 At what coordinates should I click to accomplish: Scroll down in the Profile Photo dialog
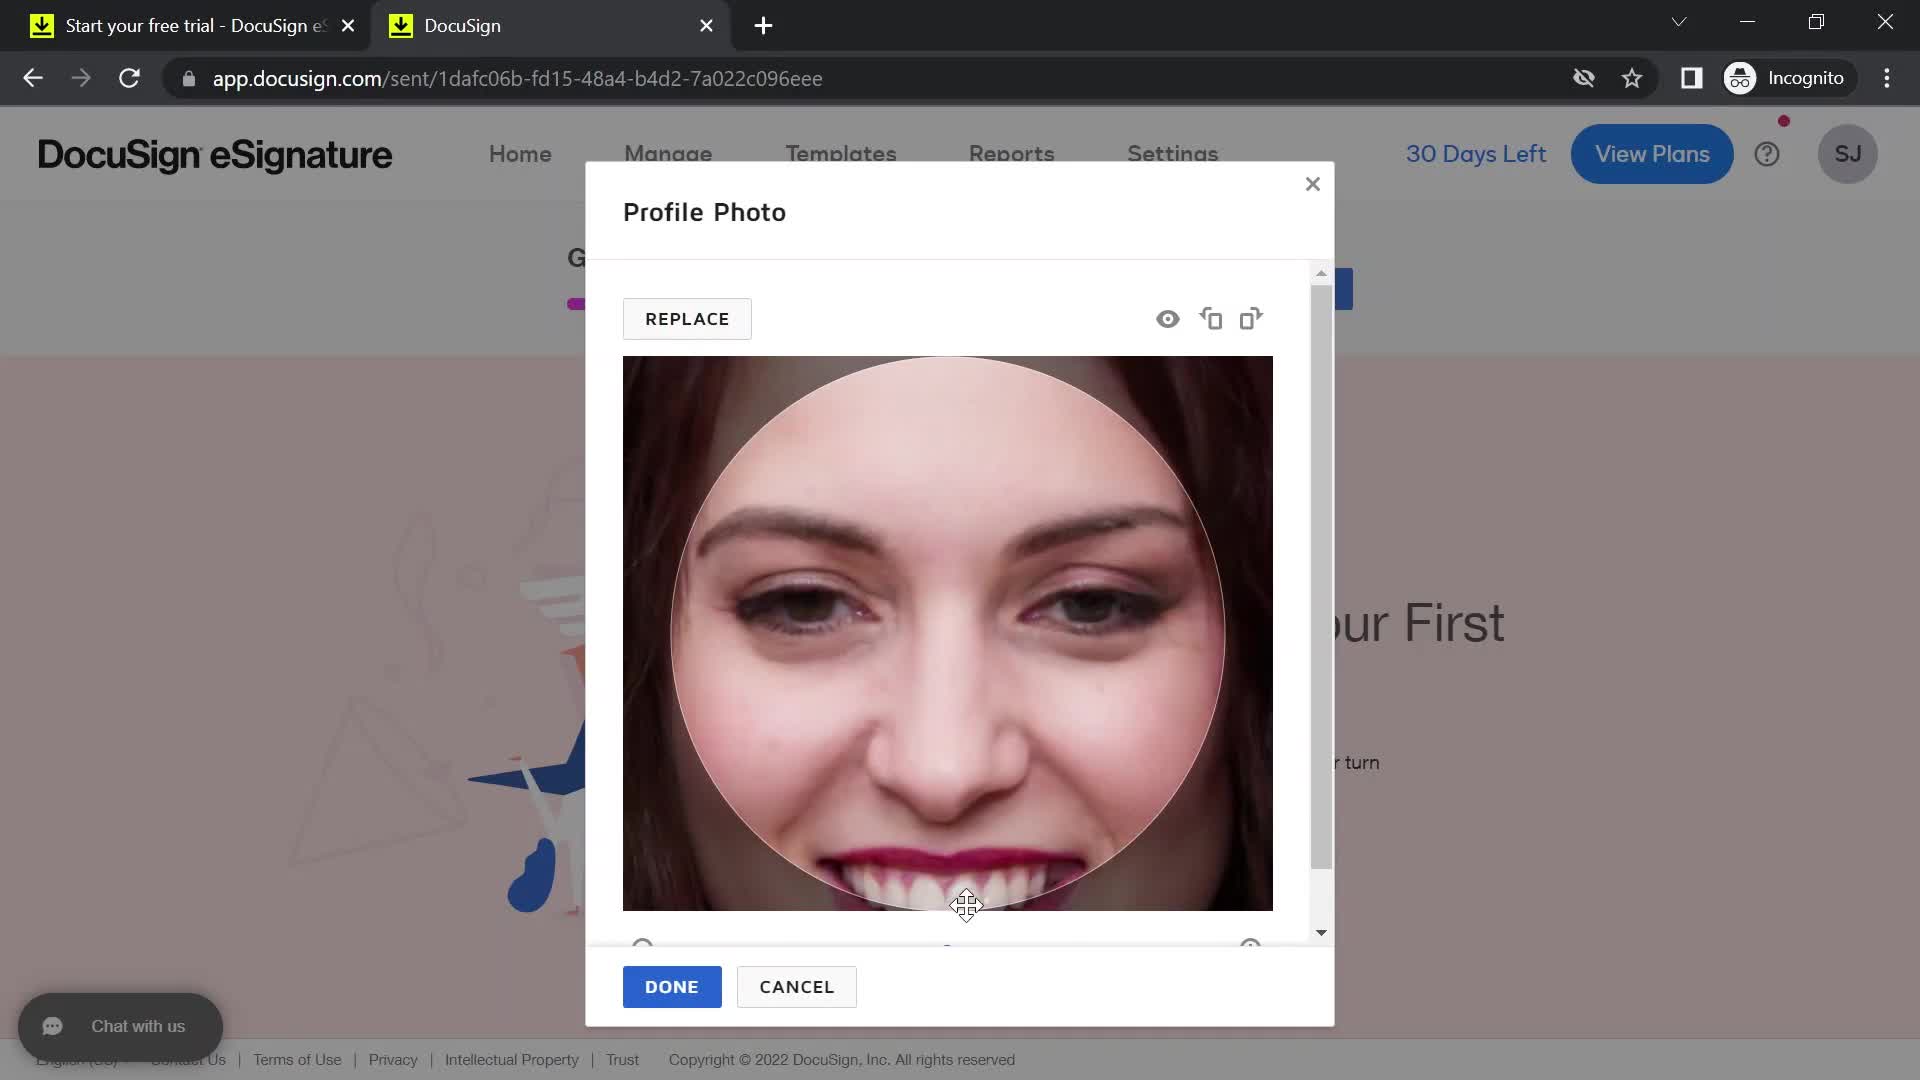1321,932
